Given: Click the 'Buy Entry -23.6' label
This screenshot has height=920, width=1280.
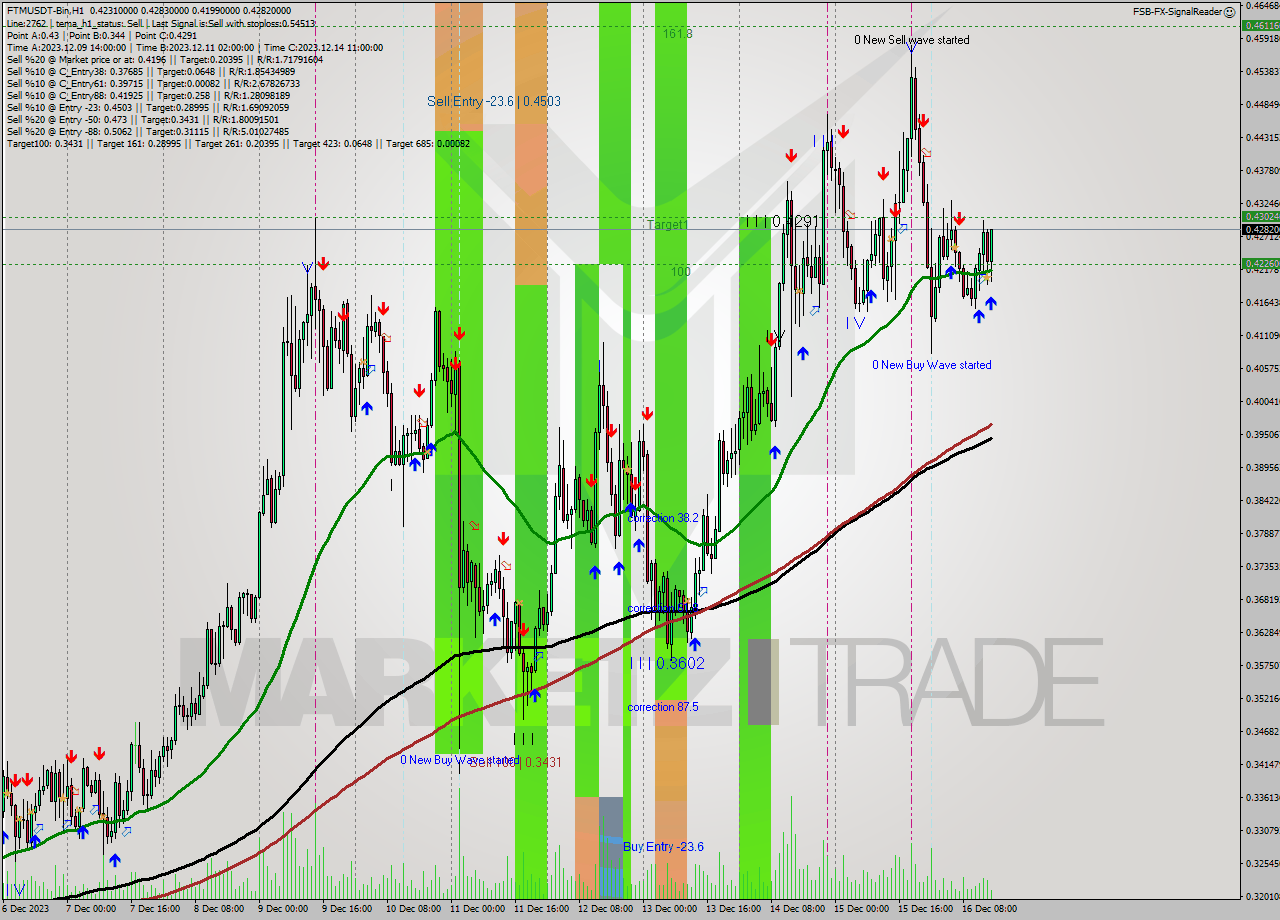Looking at the screenshot, I should tap(663, 847).
